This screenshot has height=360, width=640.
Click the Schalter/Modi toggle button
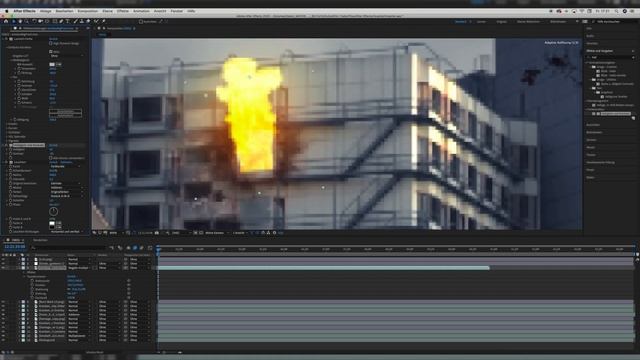tap(95, 352)
